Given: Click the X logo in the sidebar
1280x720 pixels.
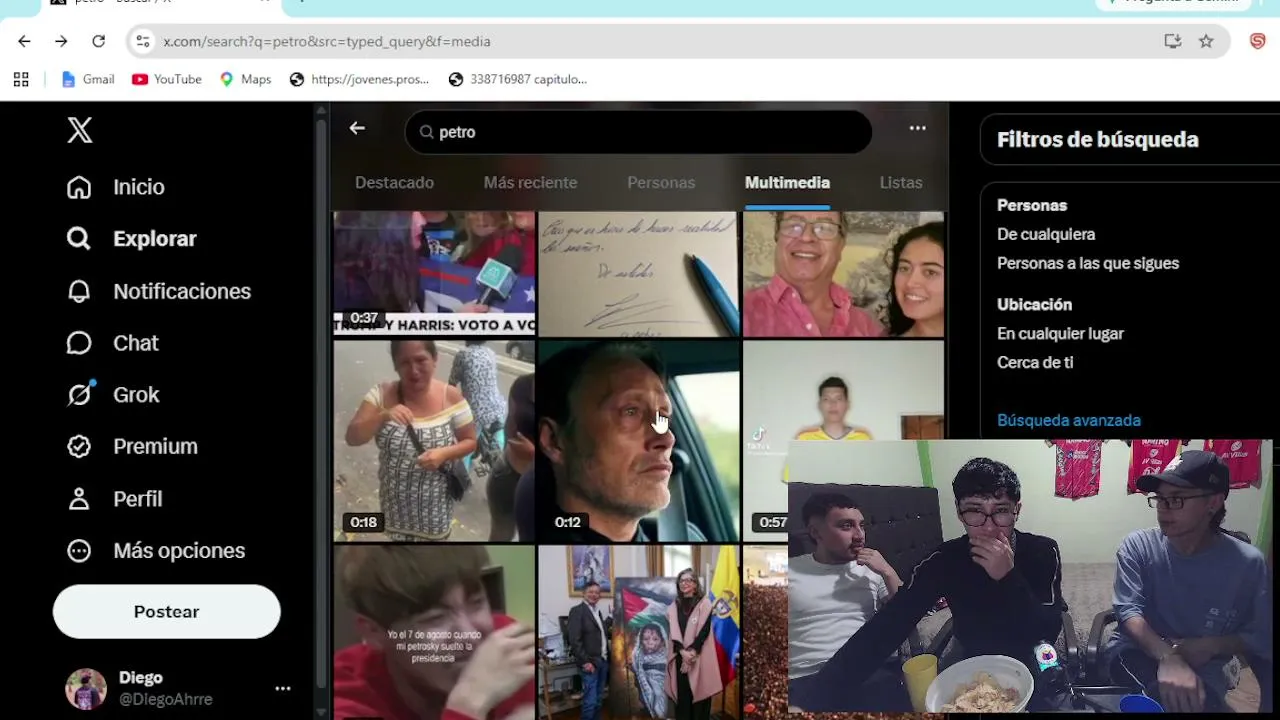Looking at the screenshot, I should (x=80, y=130).
